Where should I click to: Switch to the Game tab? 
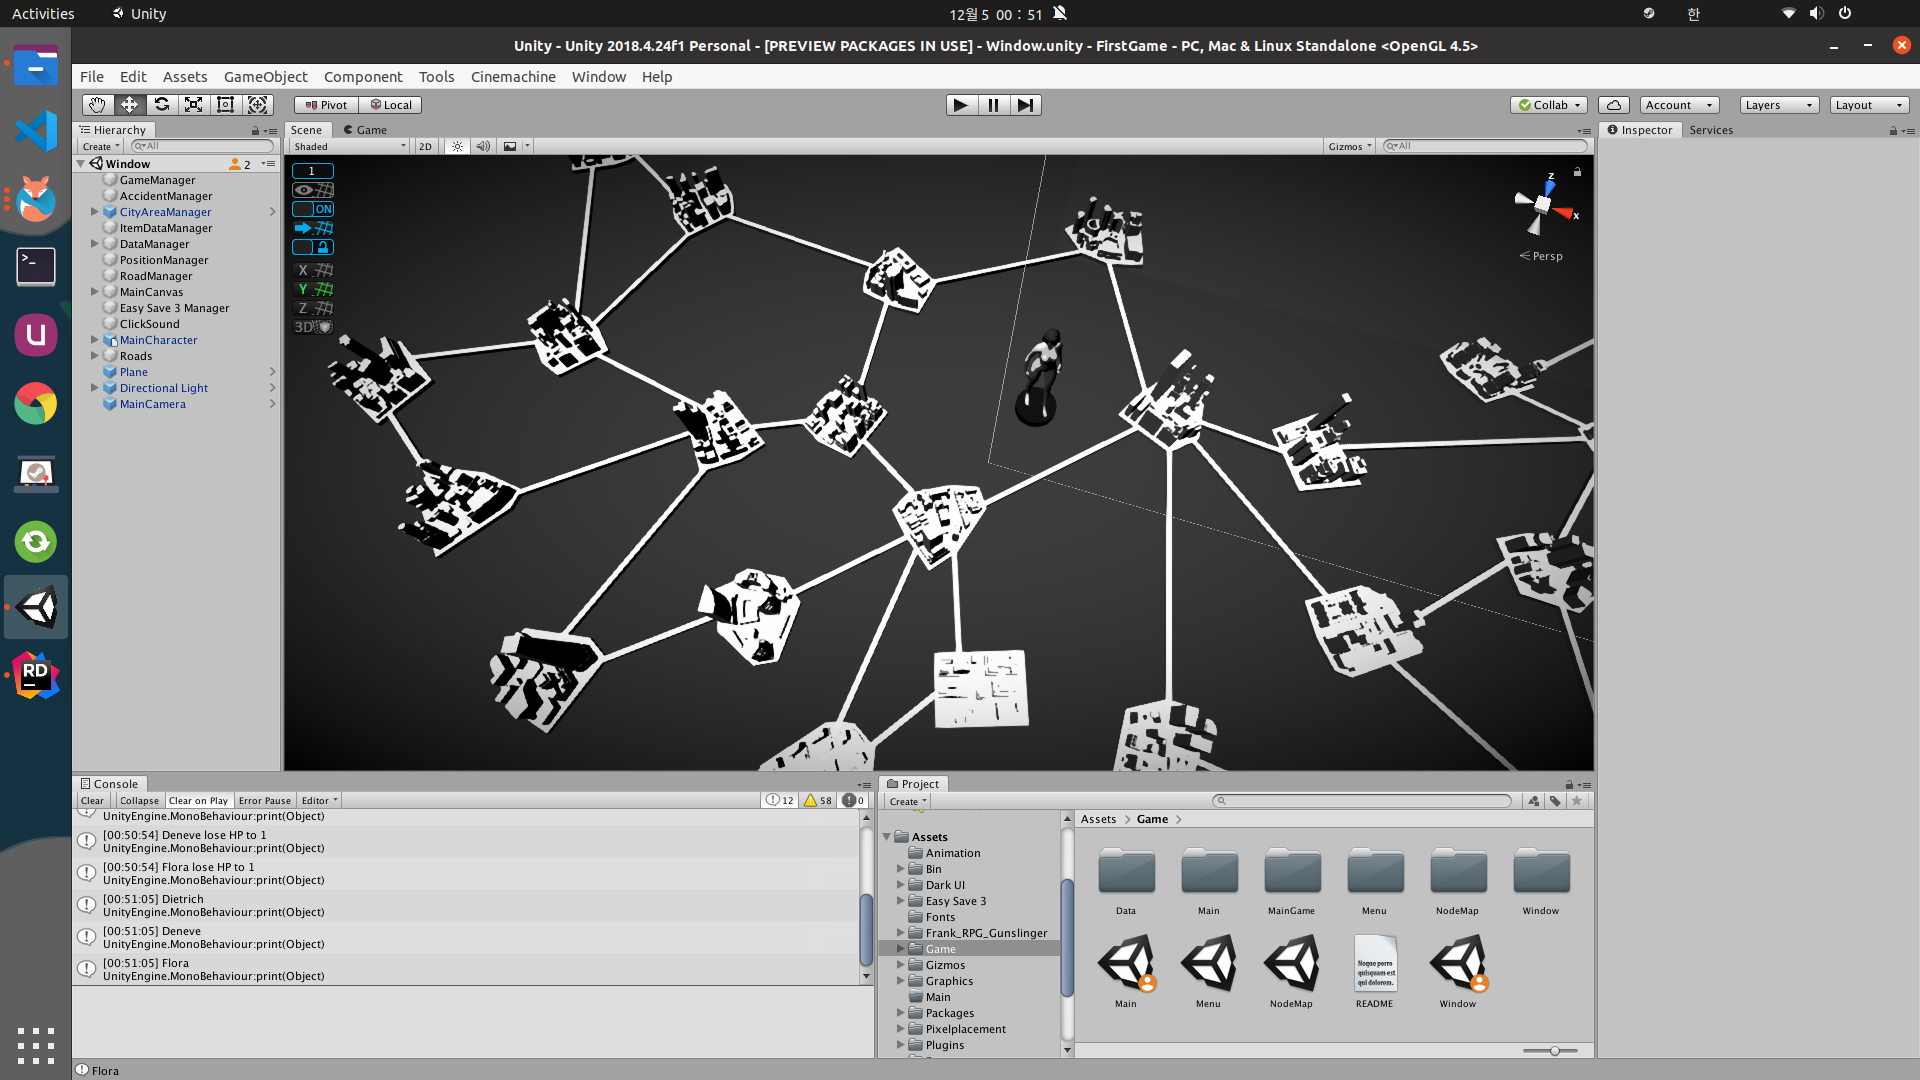pyautogui.click(x=365, y=130)
